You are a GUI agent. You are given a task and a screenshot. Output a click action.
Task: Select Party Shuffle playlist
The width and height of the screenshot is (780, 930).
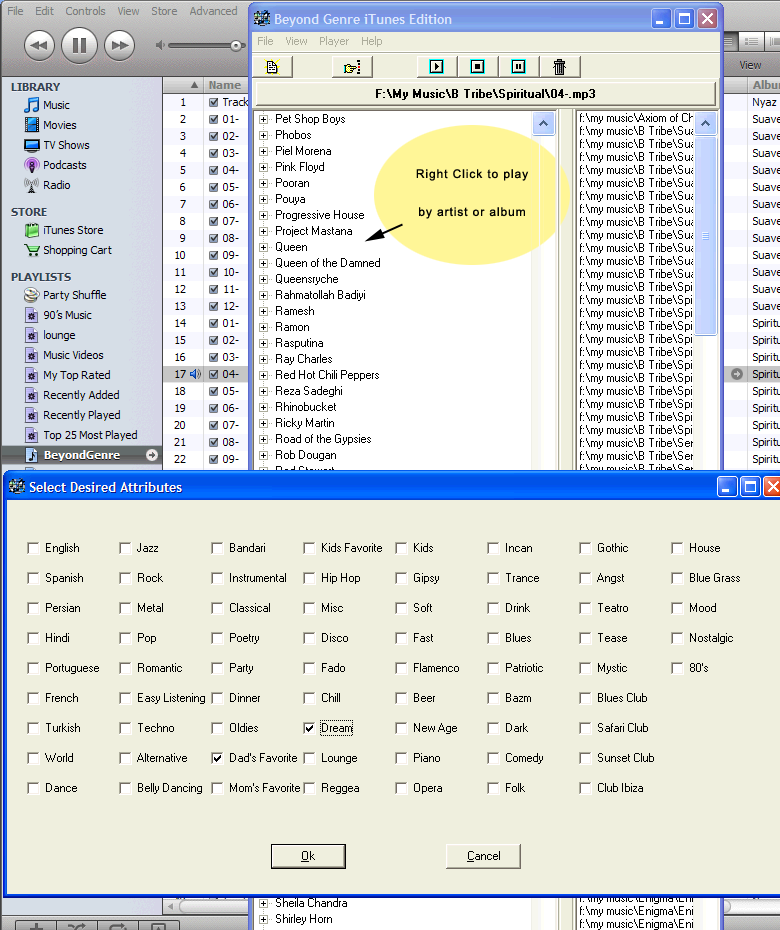pos(75,295)
